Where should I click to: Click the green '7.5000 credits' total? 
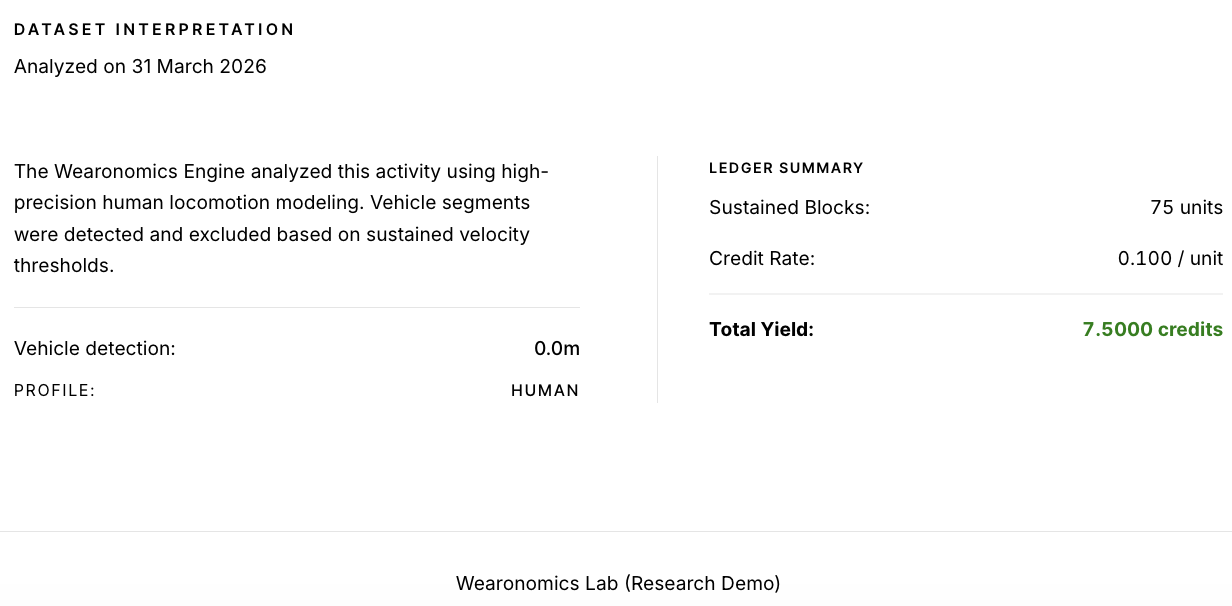coord(1151,329)
